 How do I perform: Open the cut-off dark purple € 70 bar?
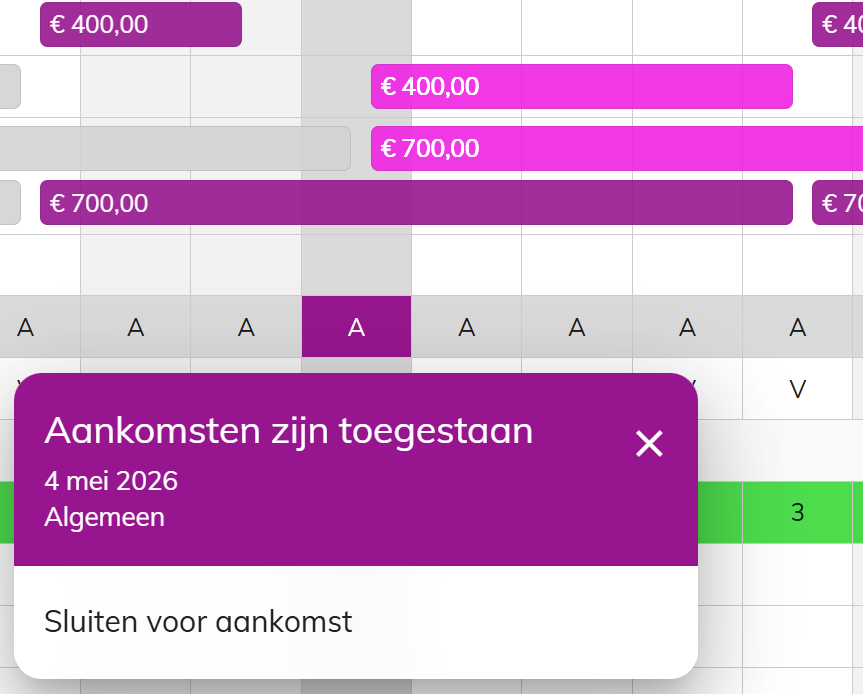[838, 203]
